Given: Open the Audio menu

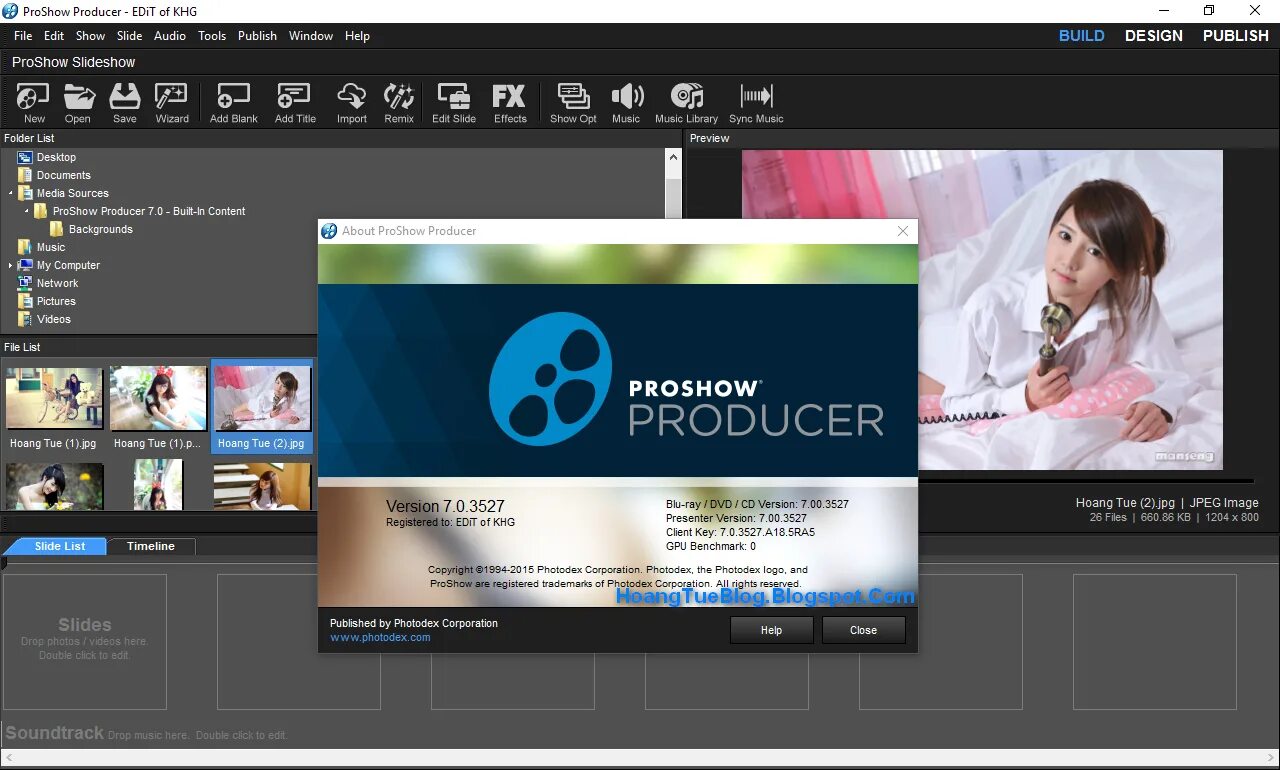Looking at the screenshot, I should coord(170,35).
